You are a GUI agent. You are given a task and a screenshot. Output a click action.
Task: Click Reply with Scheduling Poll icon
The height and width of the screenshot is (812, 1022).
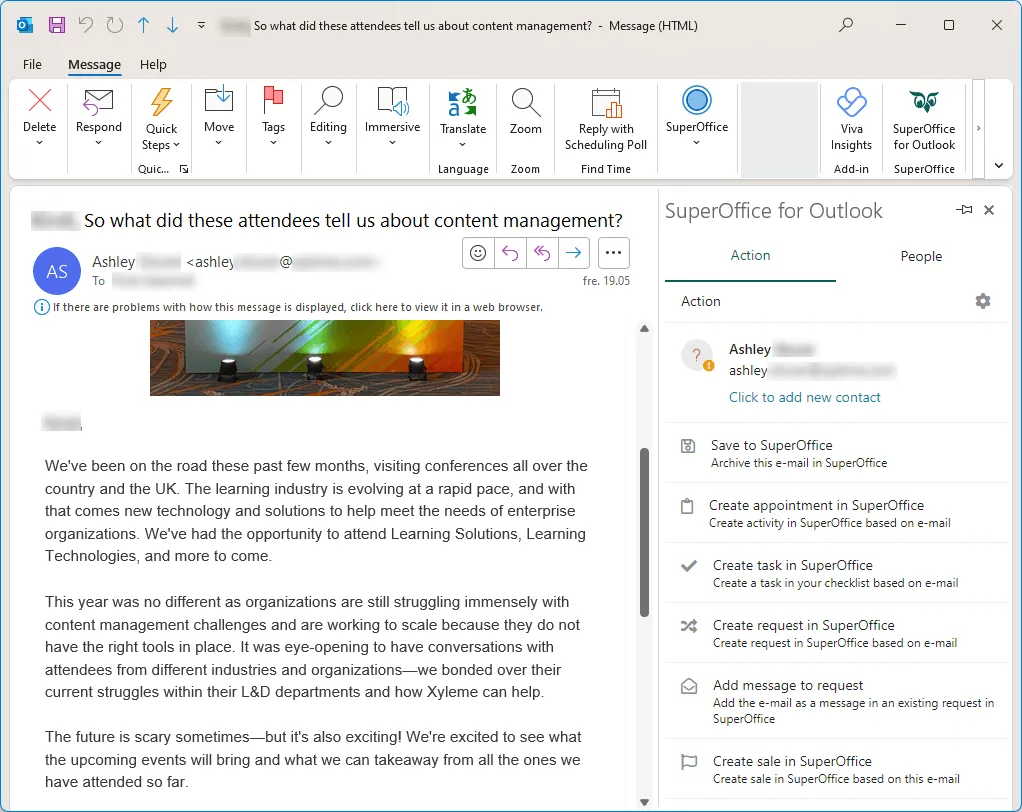605,104
